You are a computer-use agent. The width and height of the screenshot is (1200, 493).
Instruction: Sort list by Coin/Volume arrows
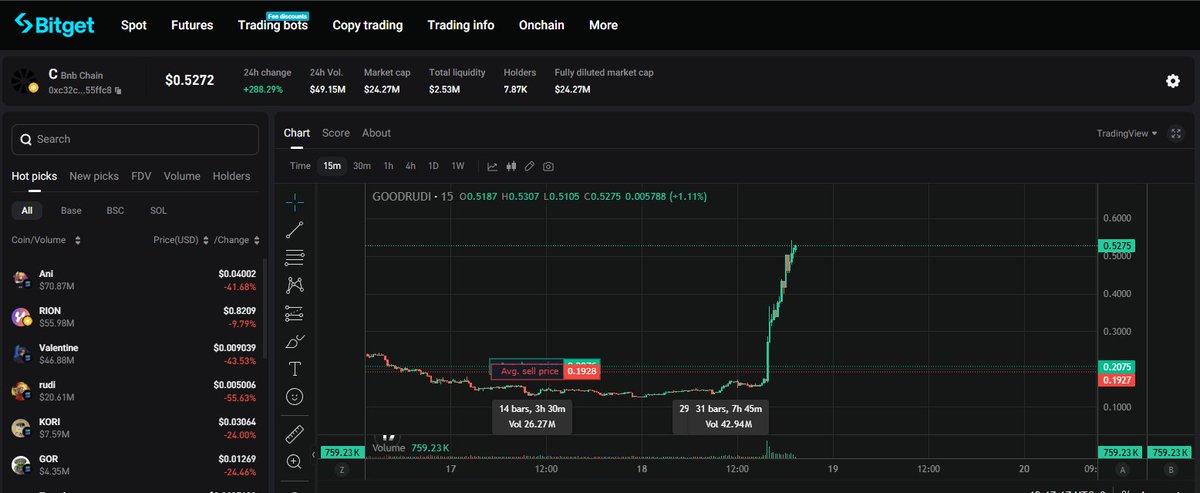click(x=78, y=240)
